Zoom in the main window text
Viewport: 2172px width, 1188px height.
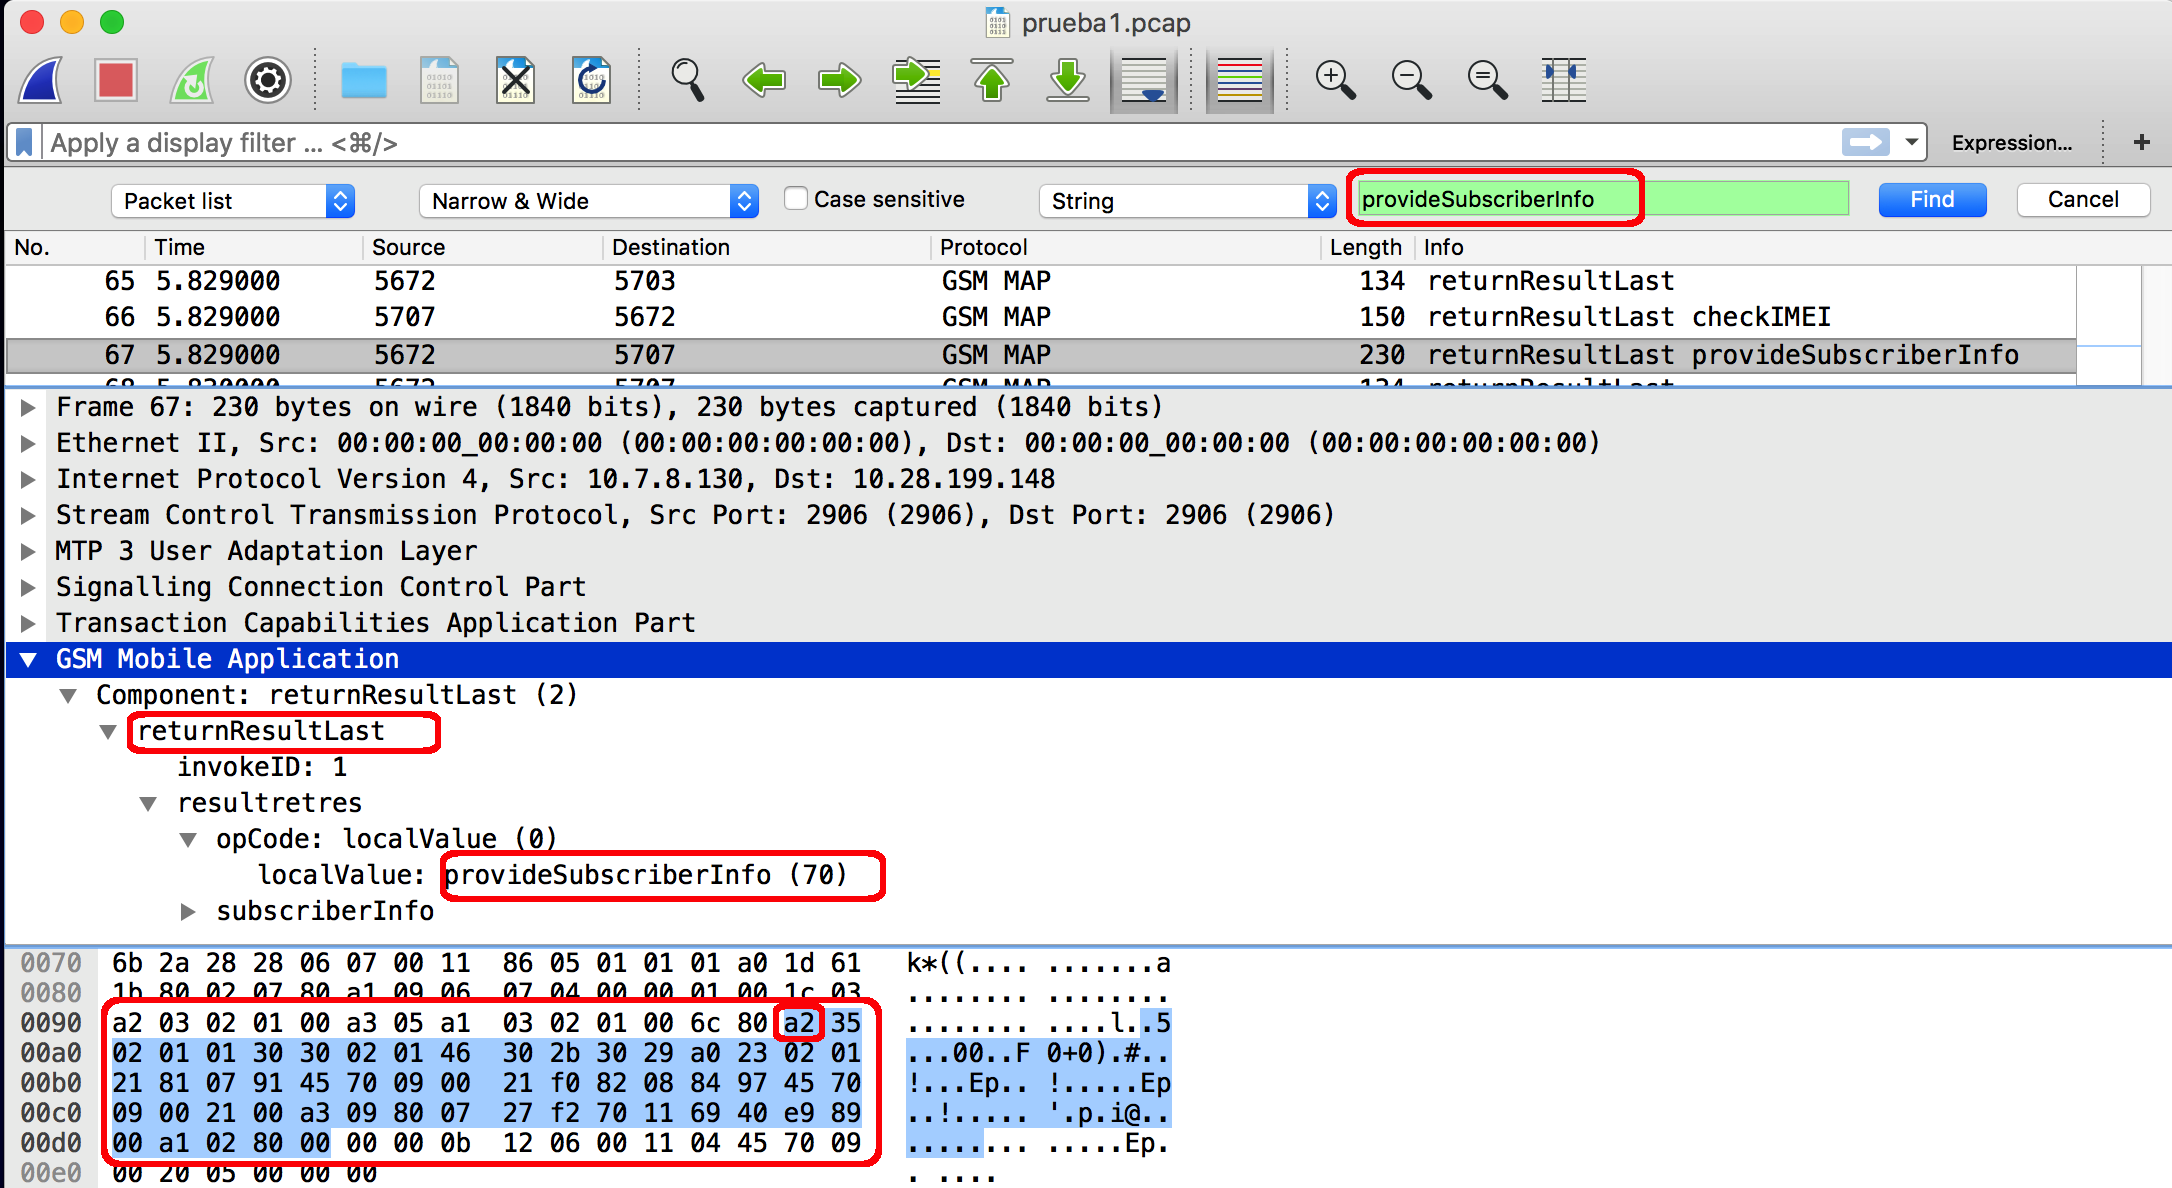(1336, 80)
